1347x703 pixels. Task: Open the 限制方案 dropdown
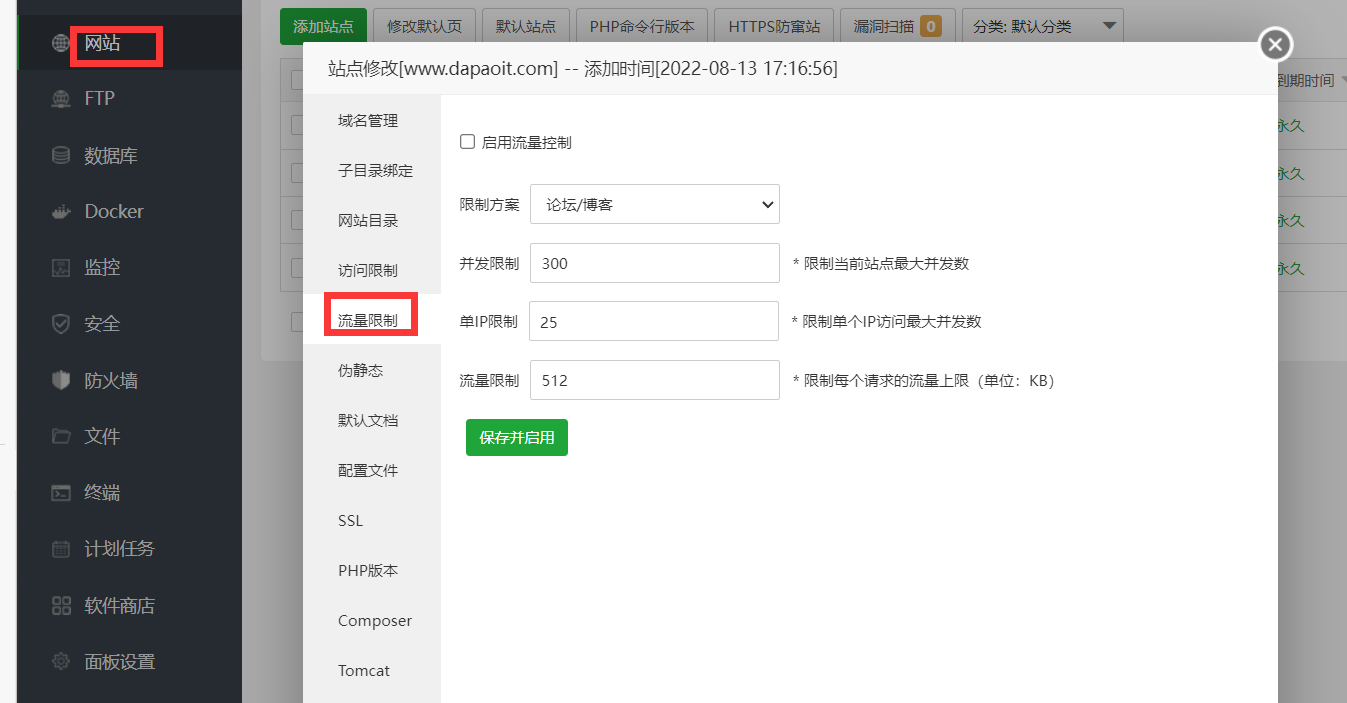[654, 204]
